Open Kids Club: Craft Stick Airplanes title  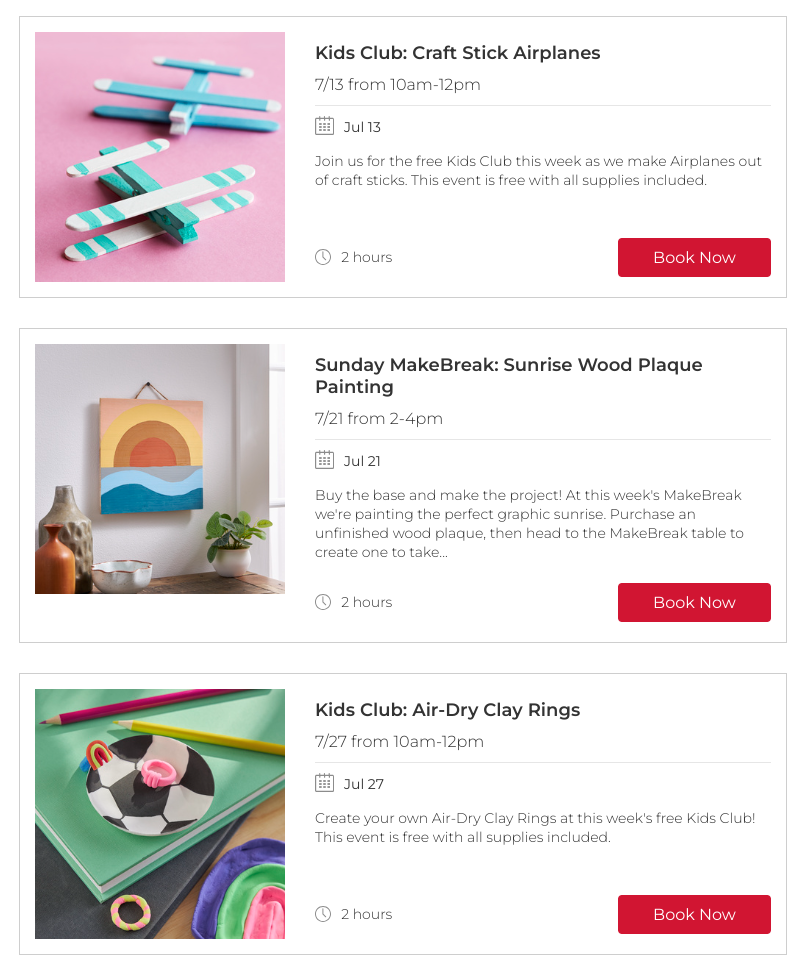pos(458,53)
